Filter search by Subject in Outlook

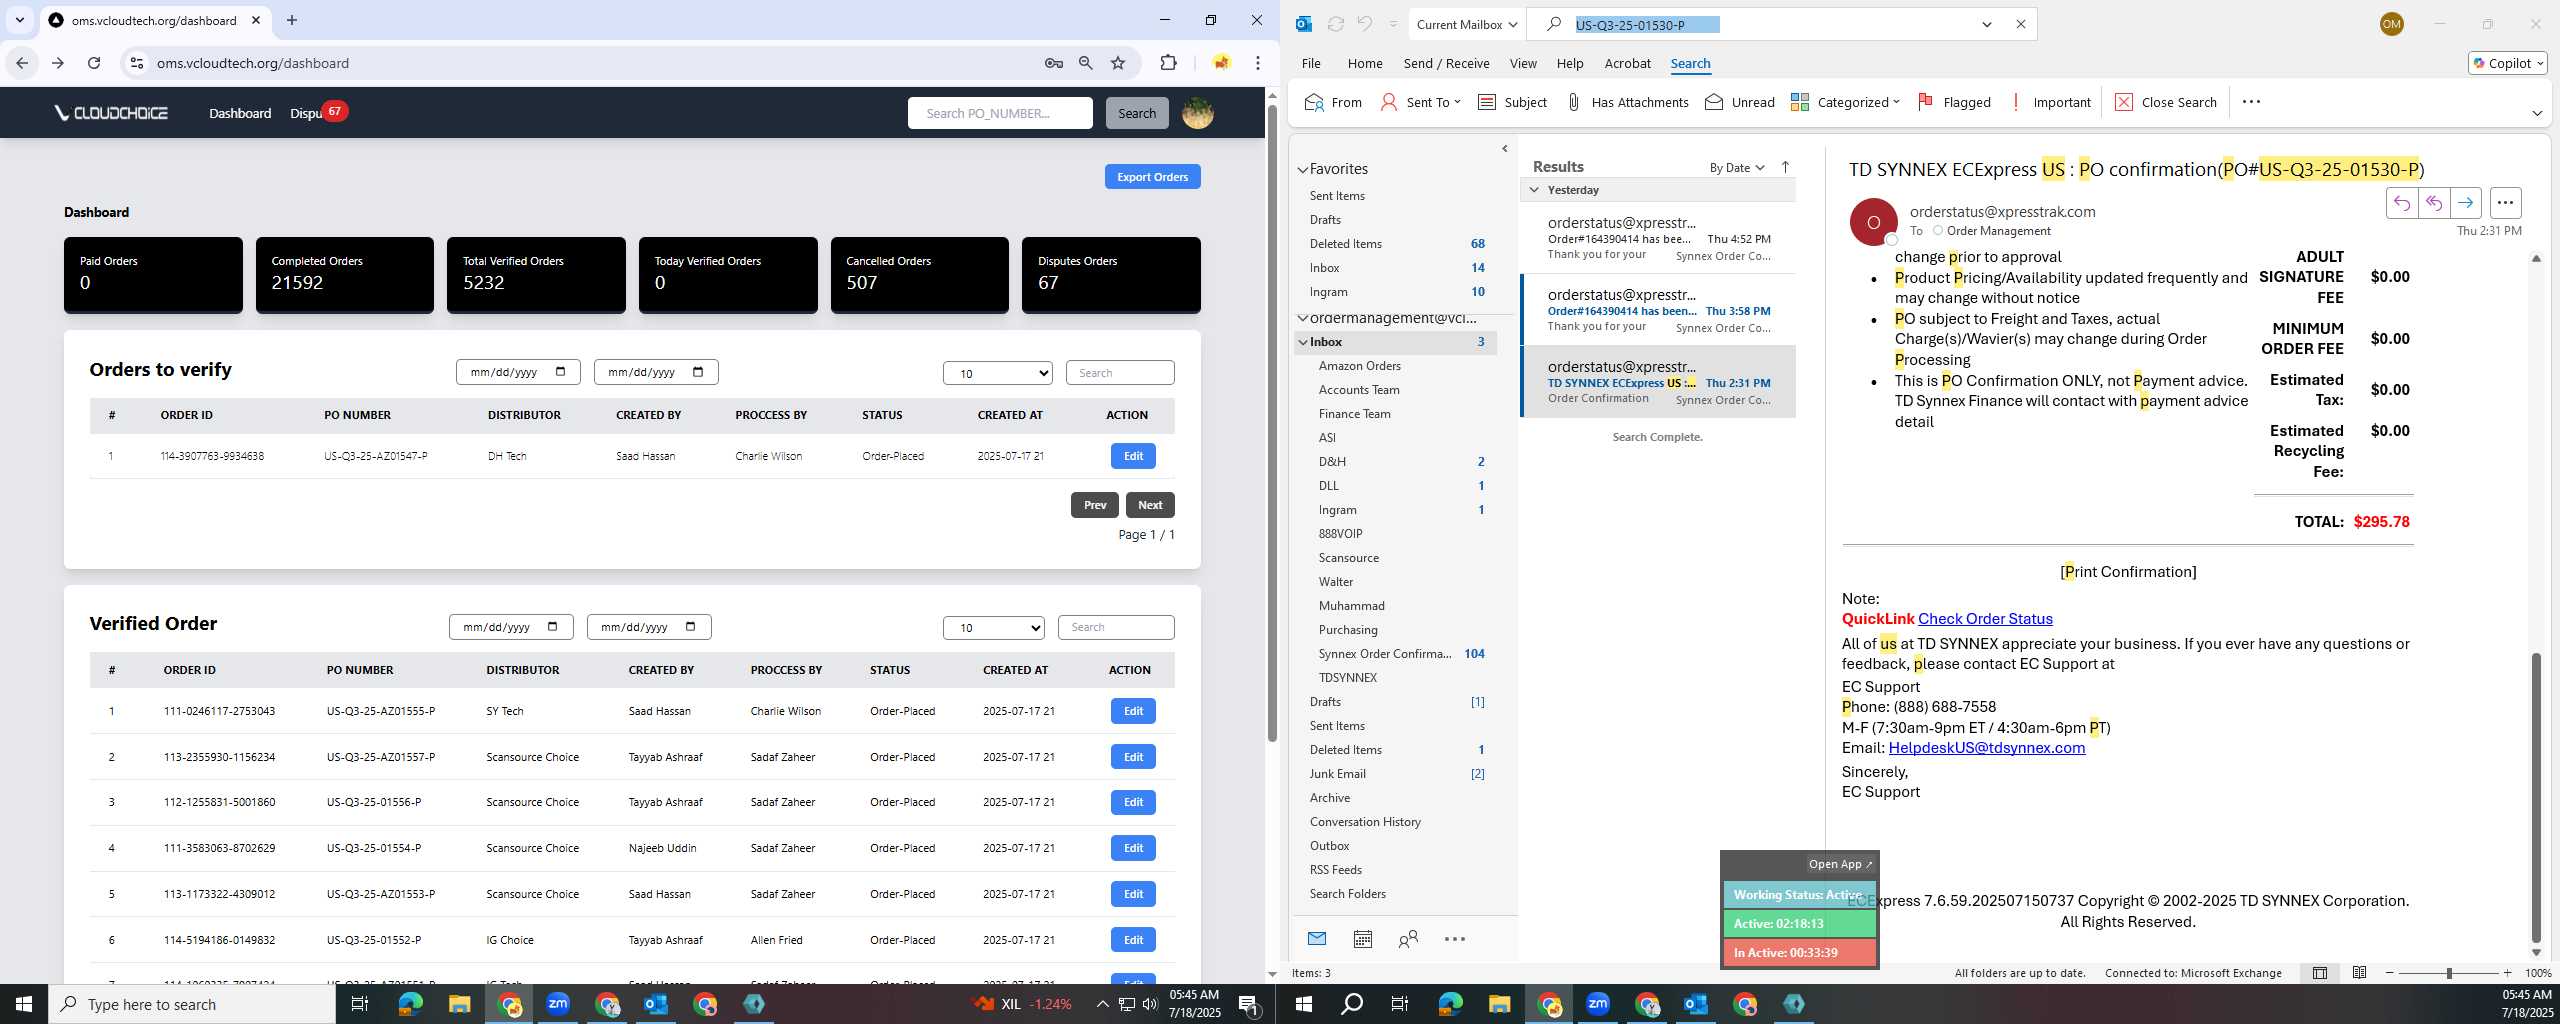pyautogui.click(x=1512, y=102)
